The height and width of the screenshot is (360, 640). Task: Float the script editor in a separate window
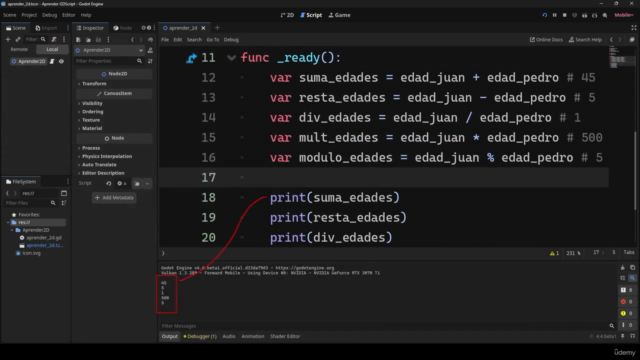[x=632, y=40]
